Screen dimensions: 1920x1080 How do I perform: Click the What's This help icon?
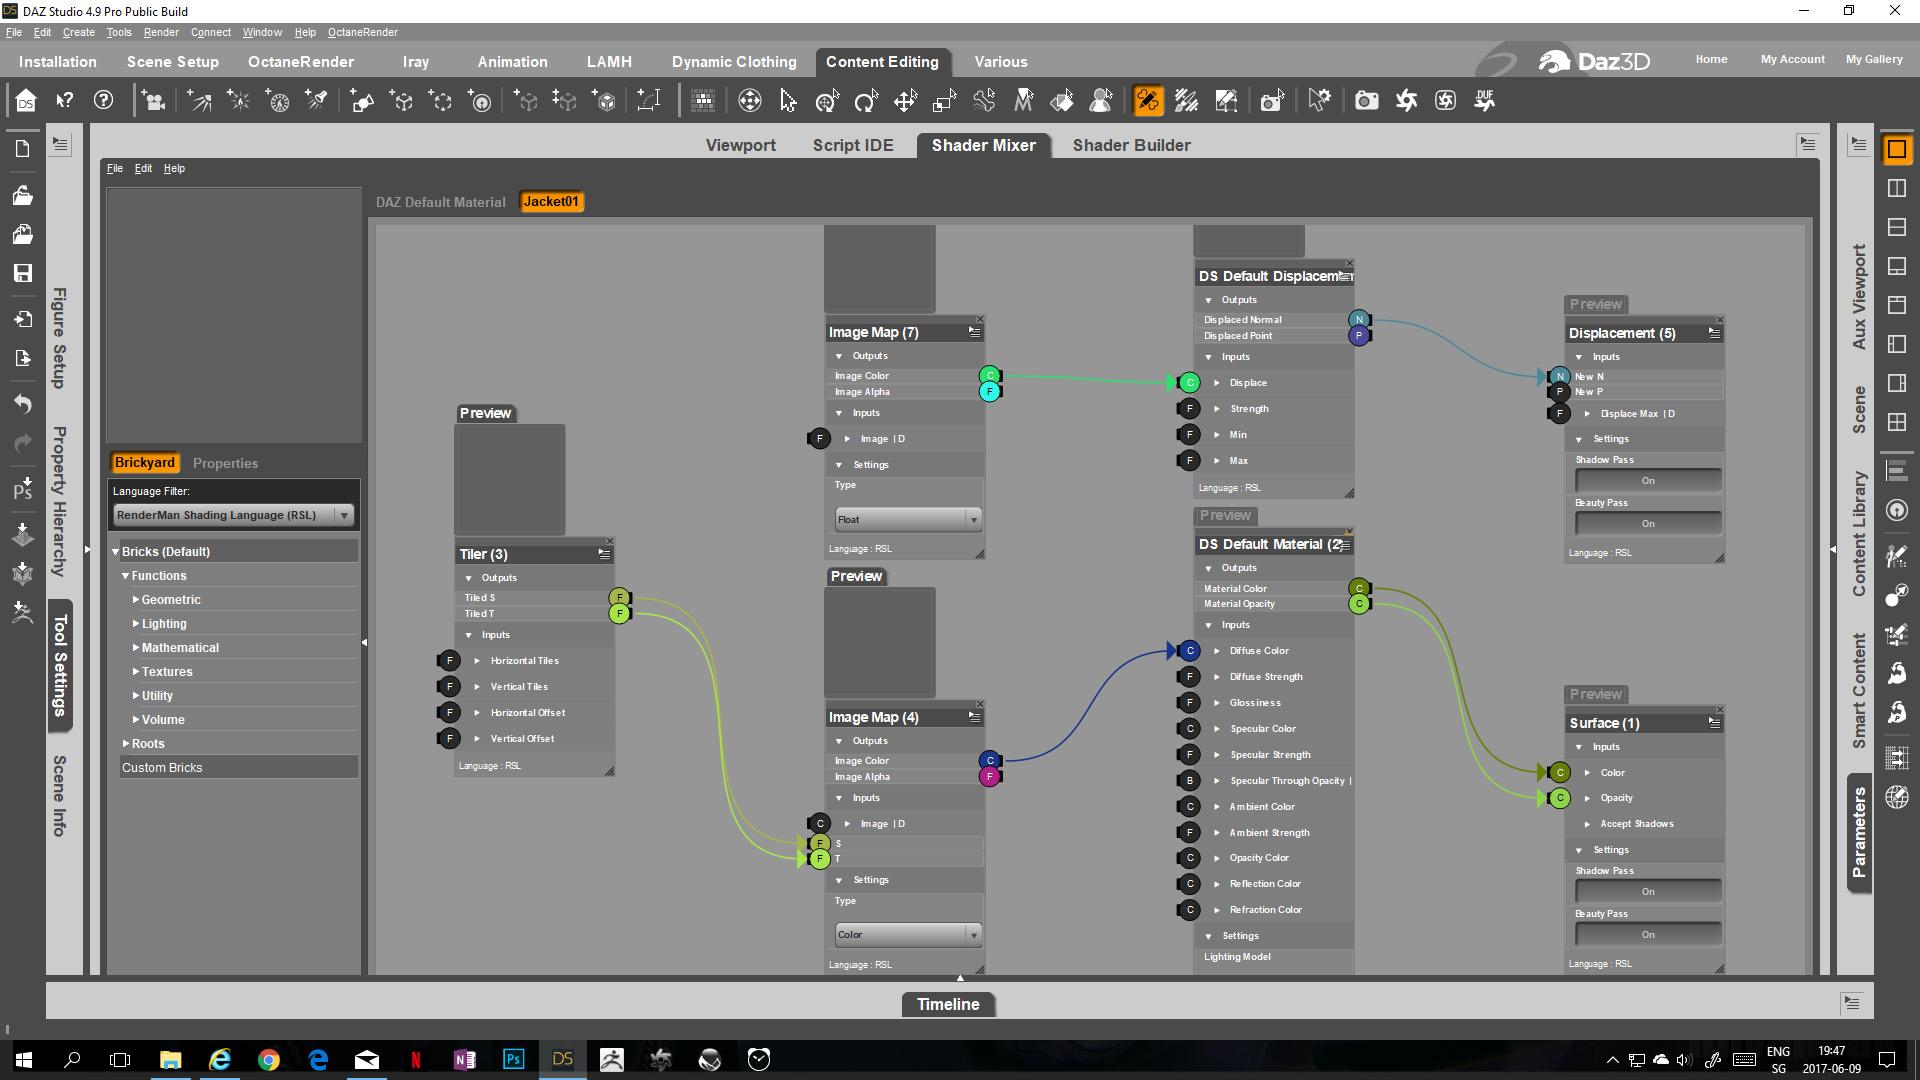point(65,101)
